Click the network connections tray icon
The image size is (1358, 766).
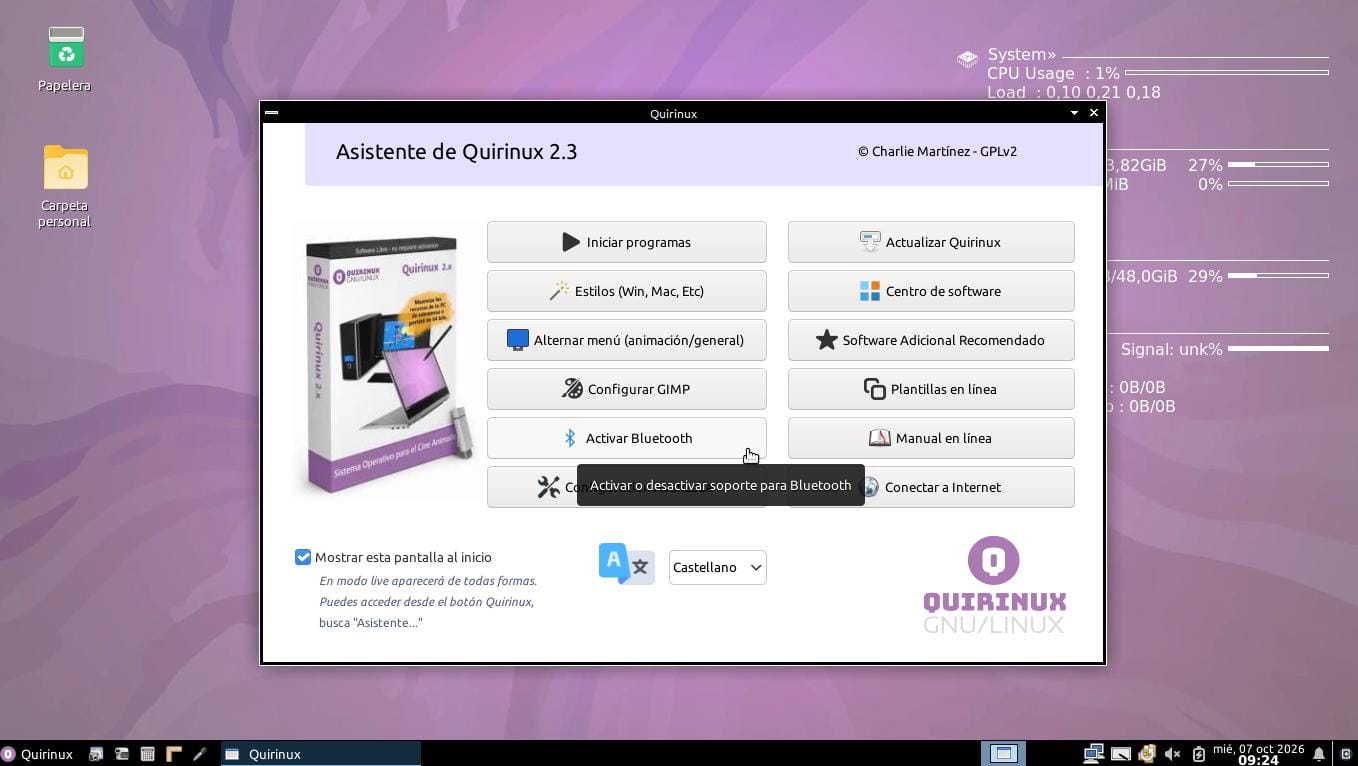click(1093, 754)
